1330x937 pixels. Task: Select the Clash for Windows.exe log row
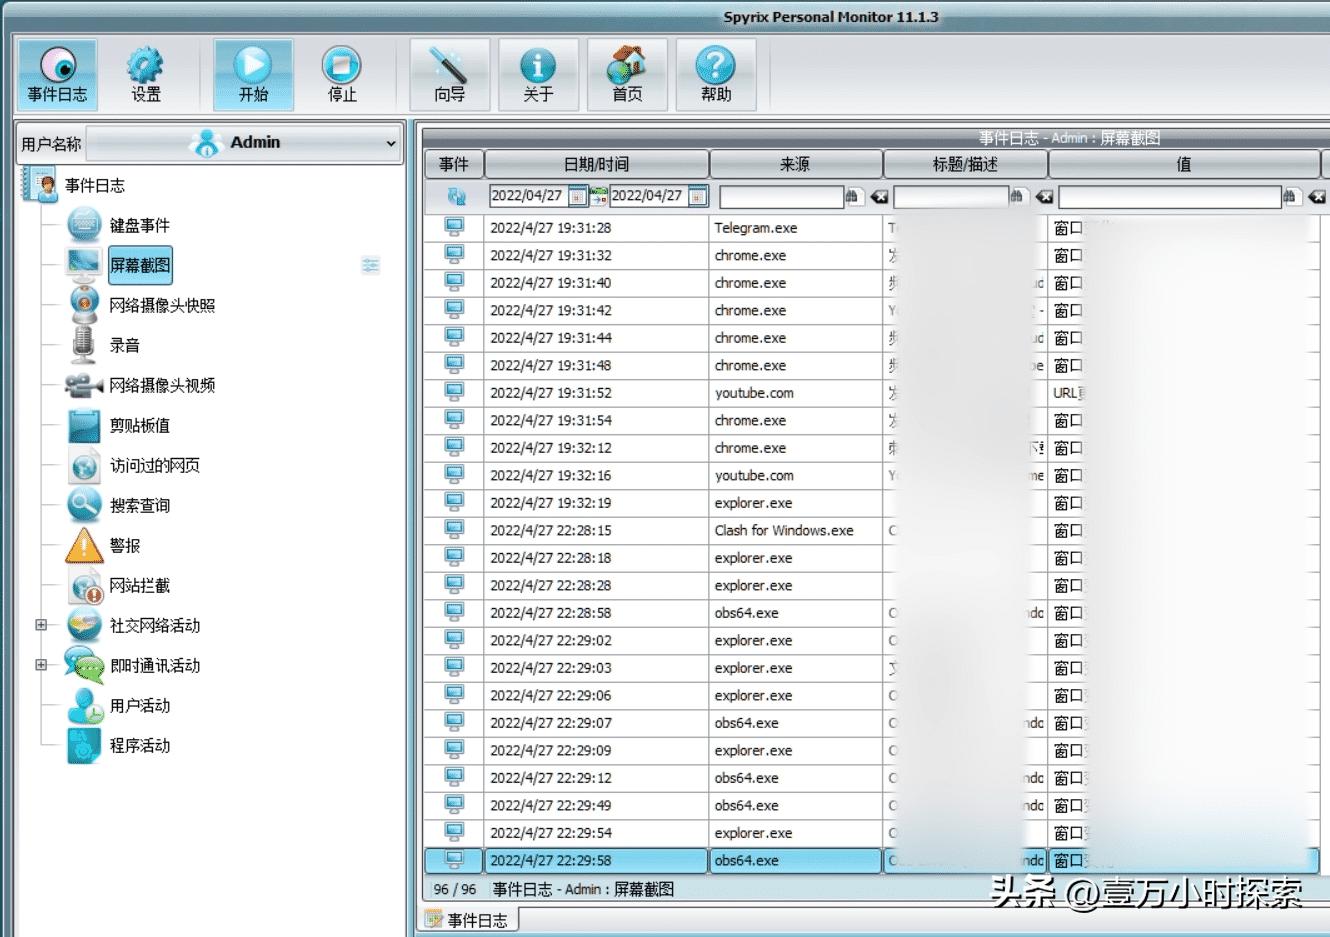coord(783,531)
